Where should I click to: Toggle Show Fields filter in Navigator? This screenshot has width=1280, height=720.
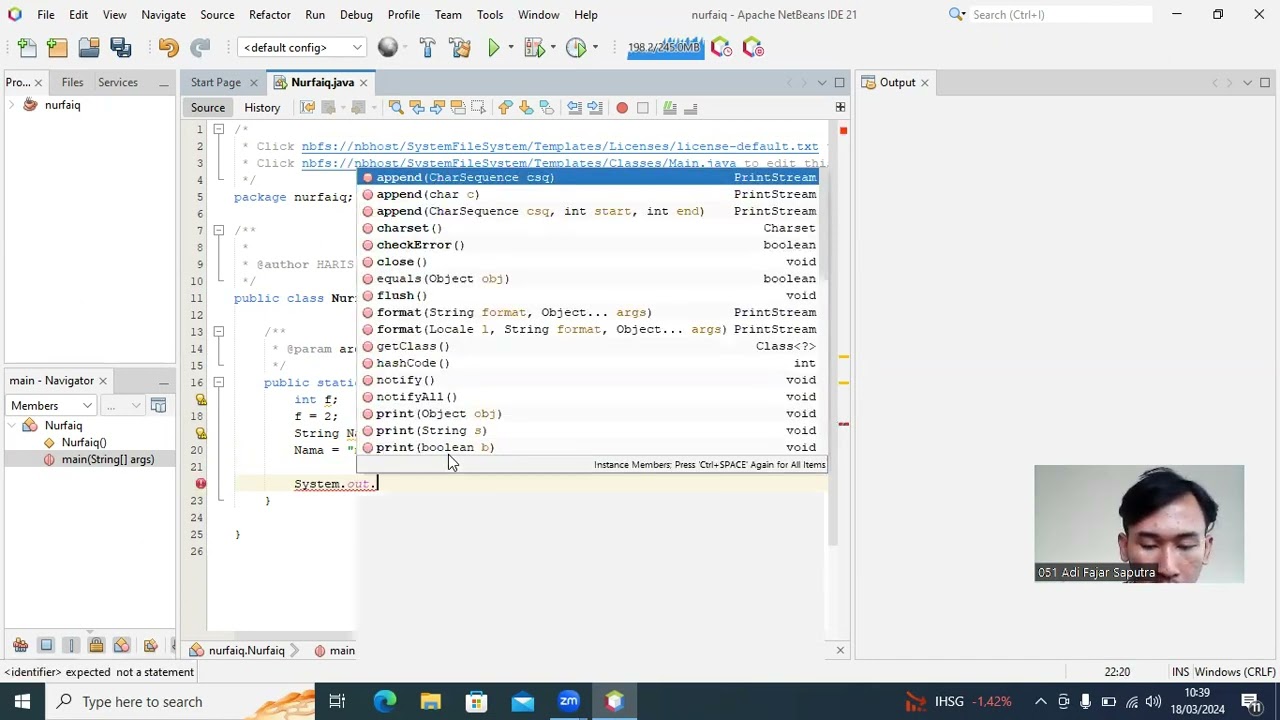(46, 645)
